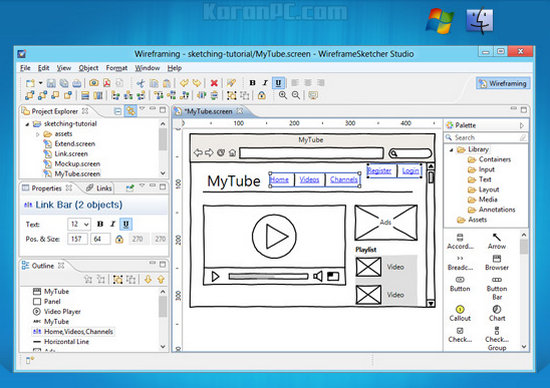Image resolution: width=550 pixels, height=388 pixels.
Task: Click the red Delete icon in toolbar
Action: [214, 83]
